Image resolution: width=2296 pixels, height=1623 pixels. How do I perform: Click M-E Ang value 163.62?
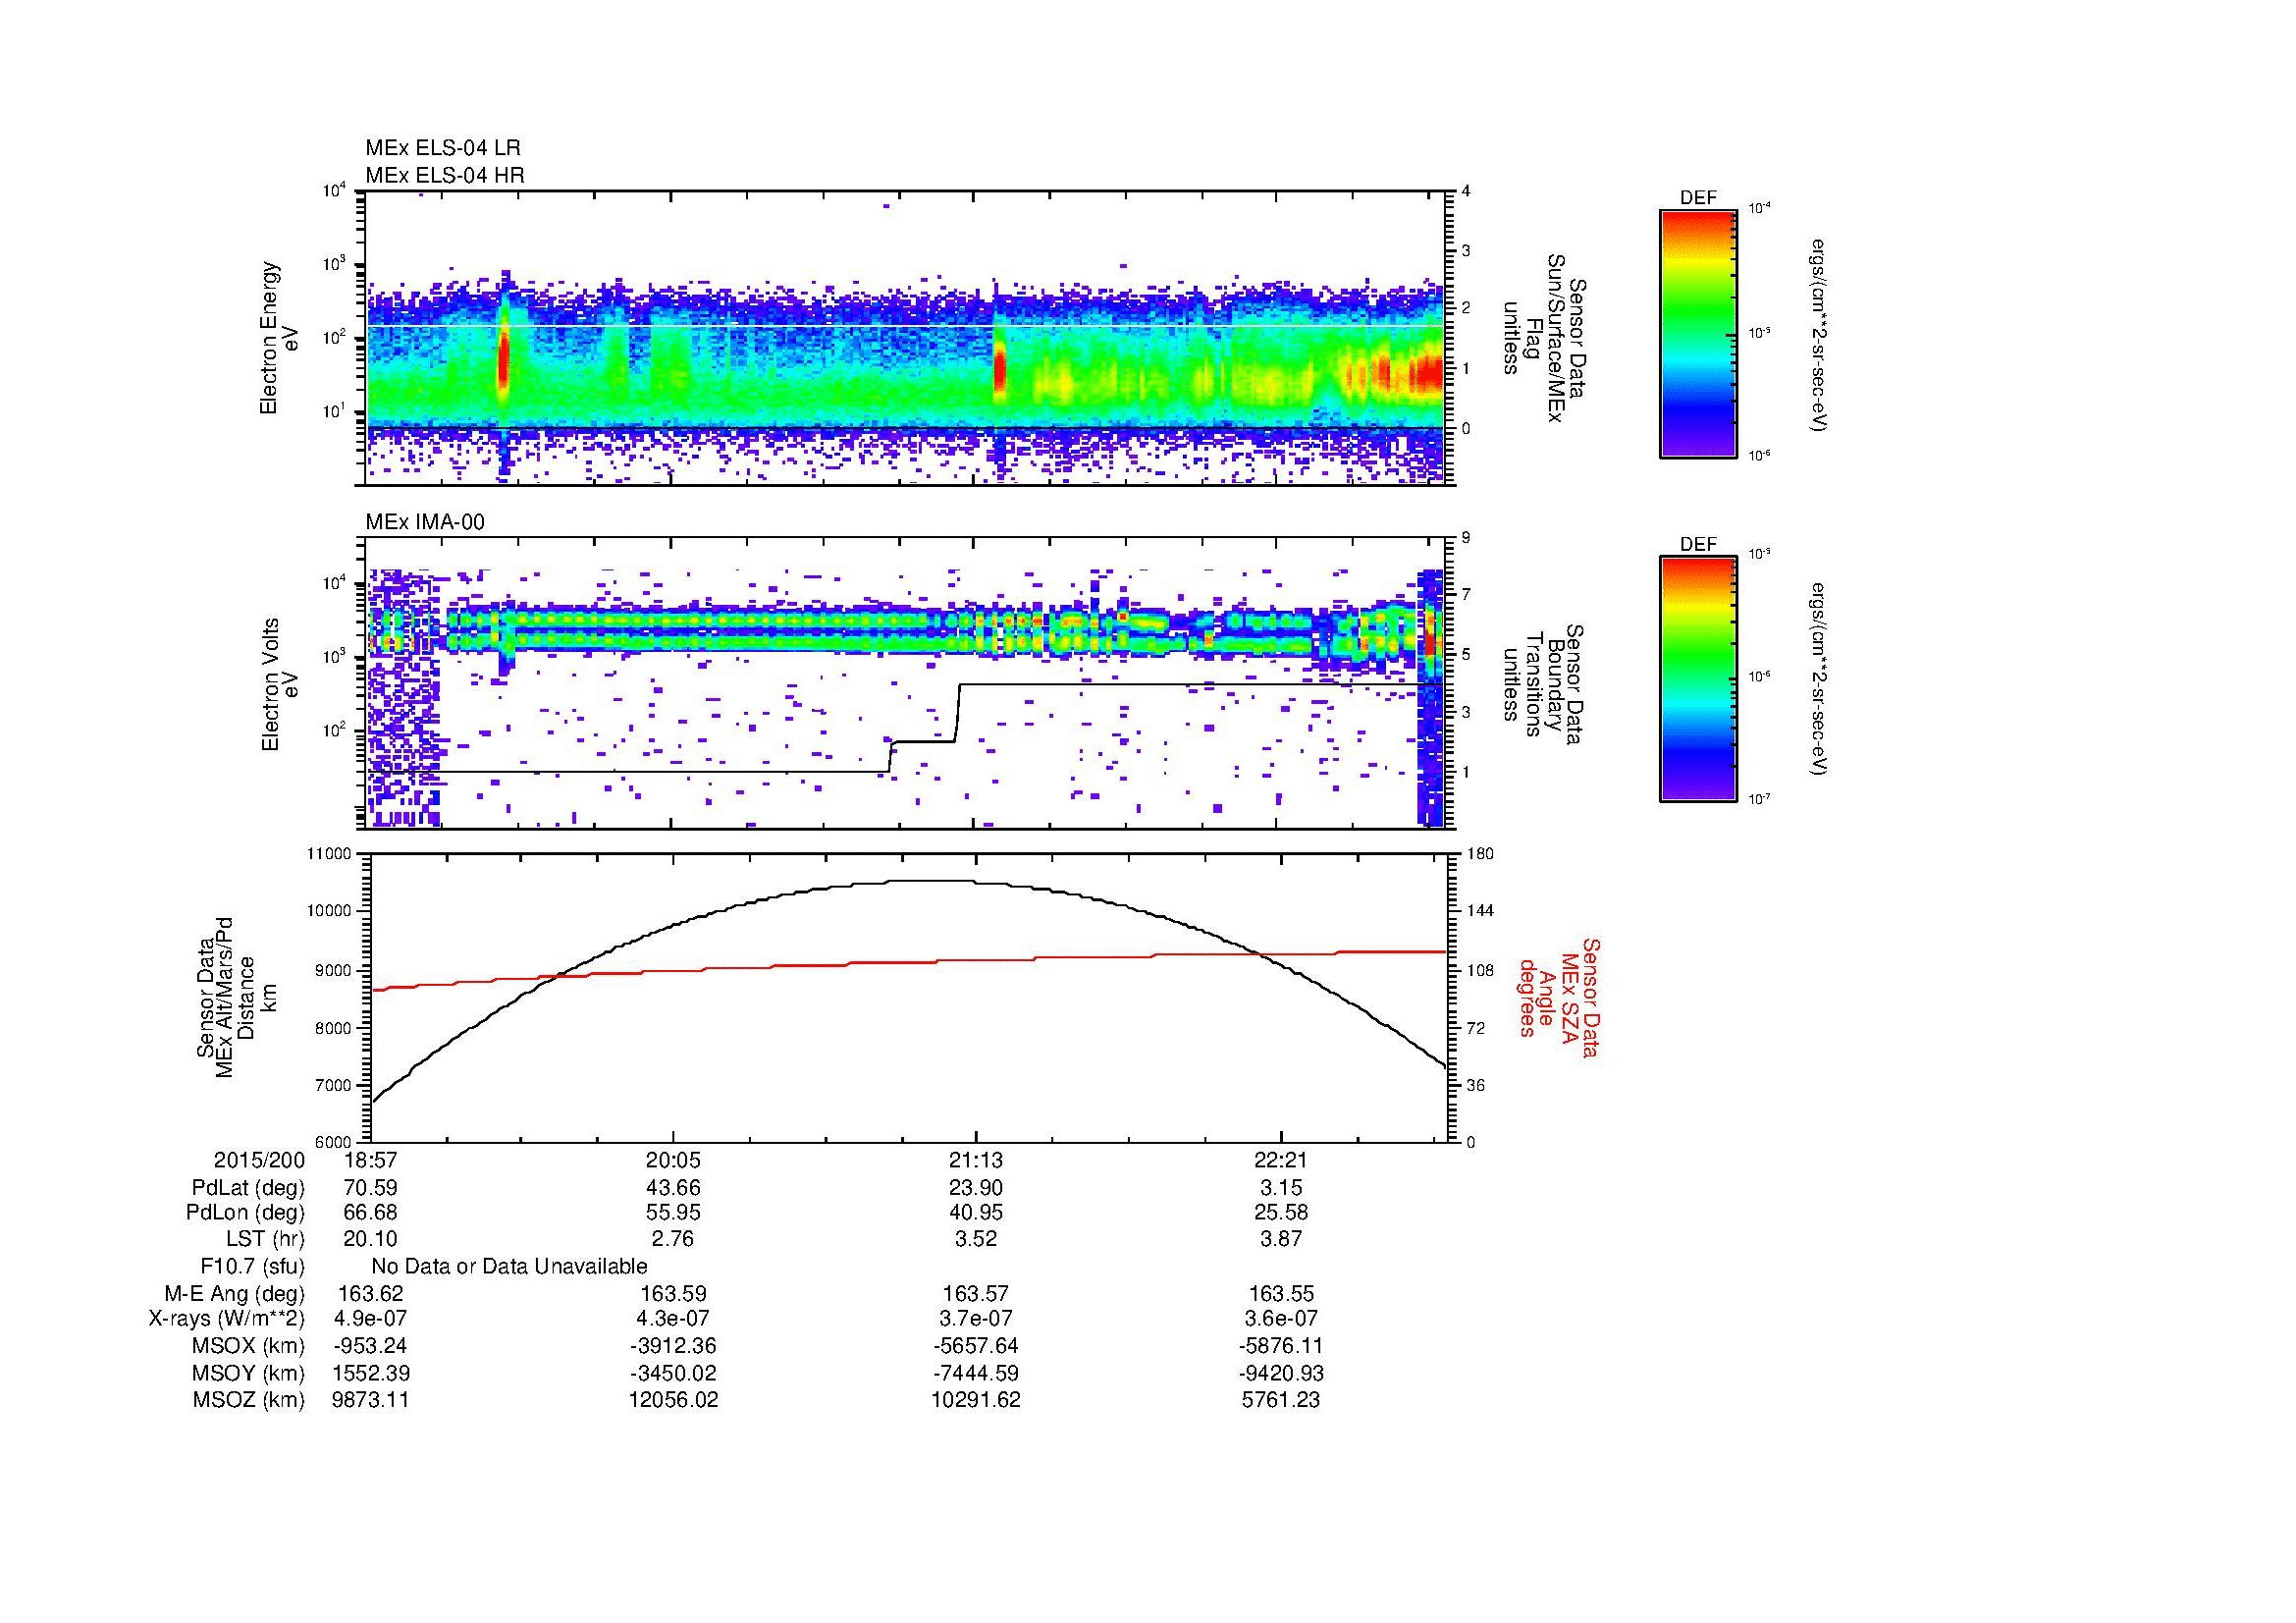coord(371,1294)
